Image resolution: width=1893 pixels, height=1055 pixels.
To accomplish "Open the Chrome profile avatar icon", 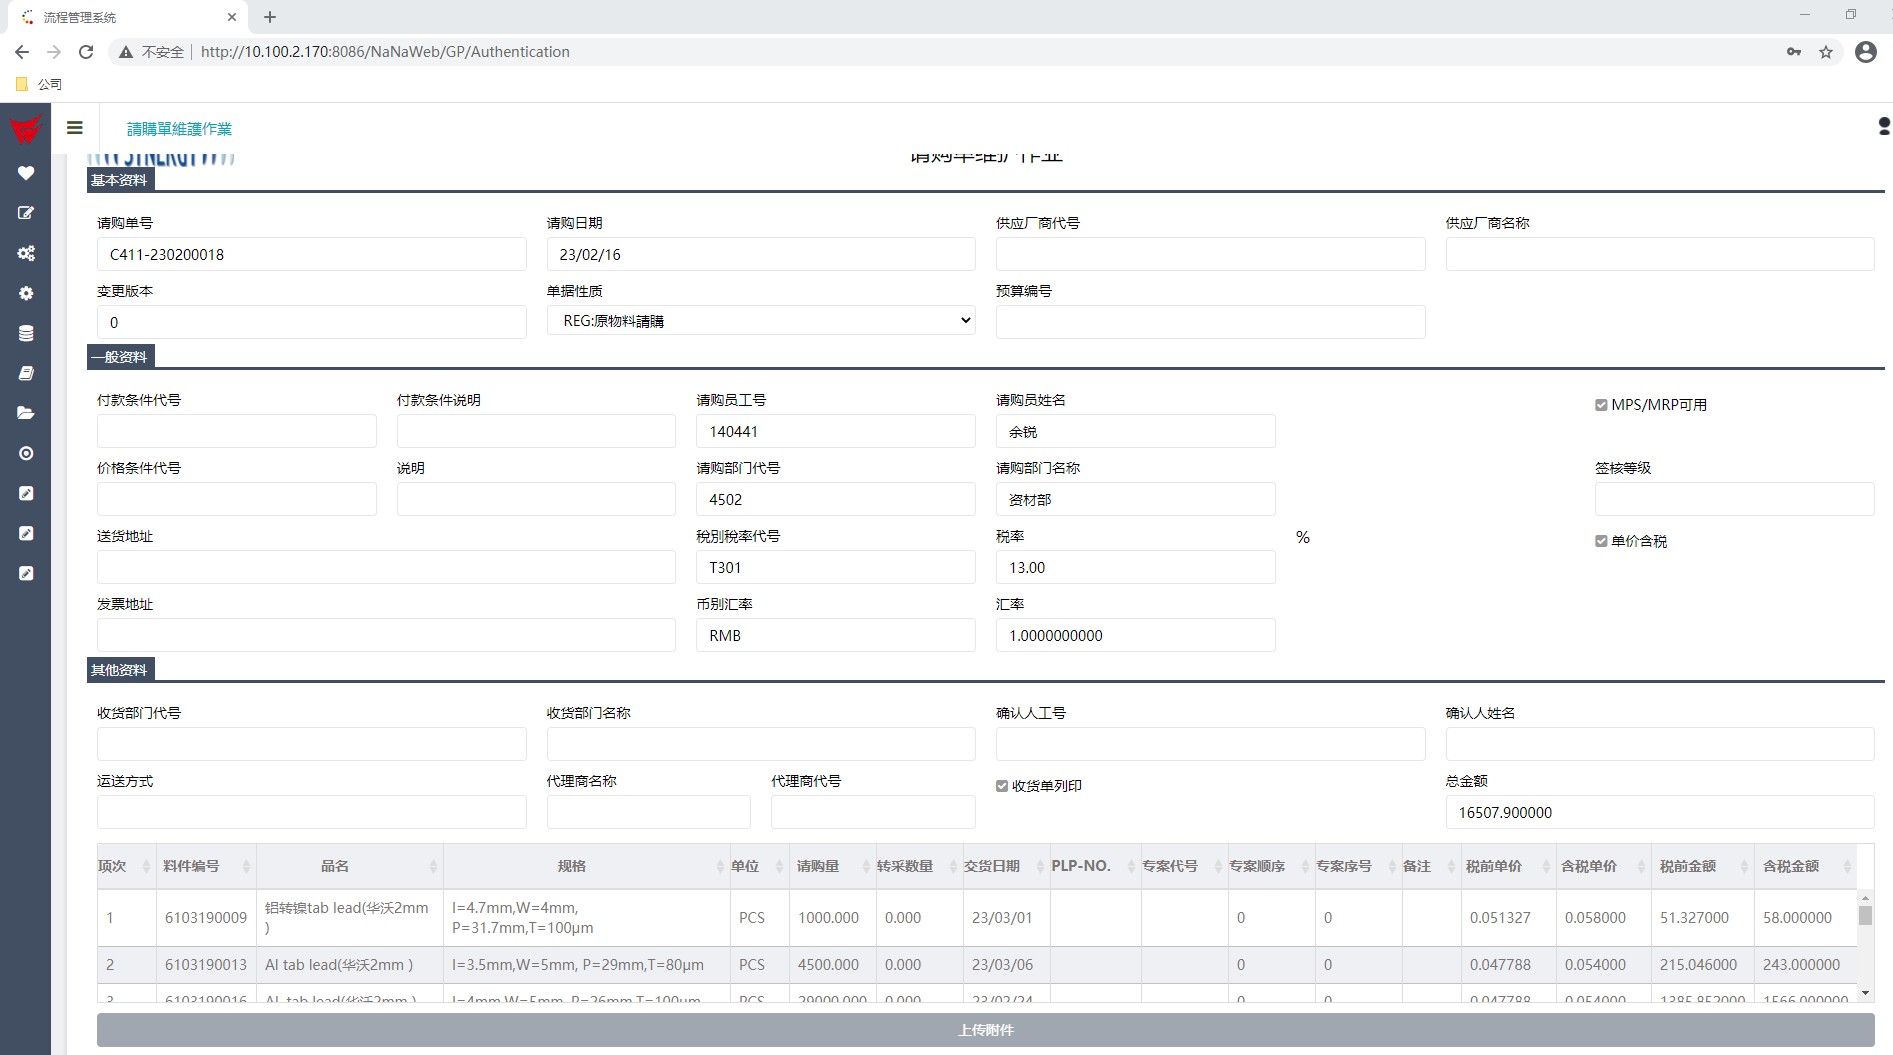I will click(1865, 52).
